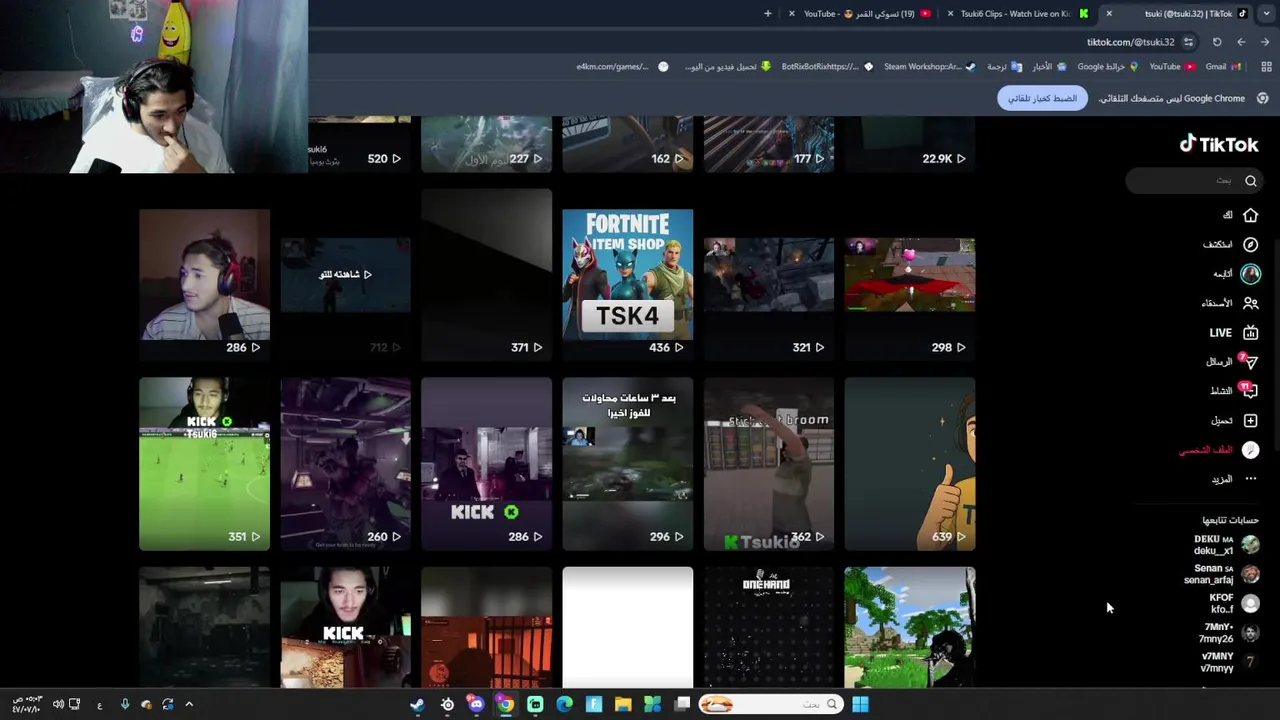Open Microsoft Edge from the taskbar
Viewport: 1280px width, 720px height.
point(564,705)
